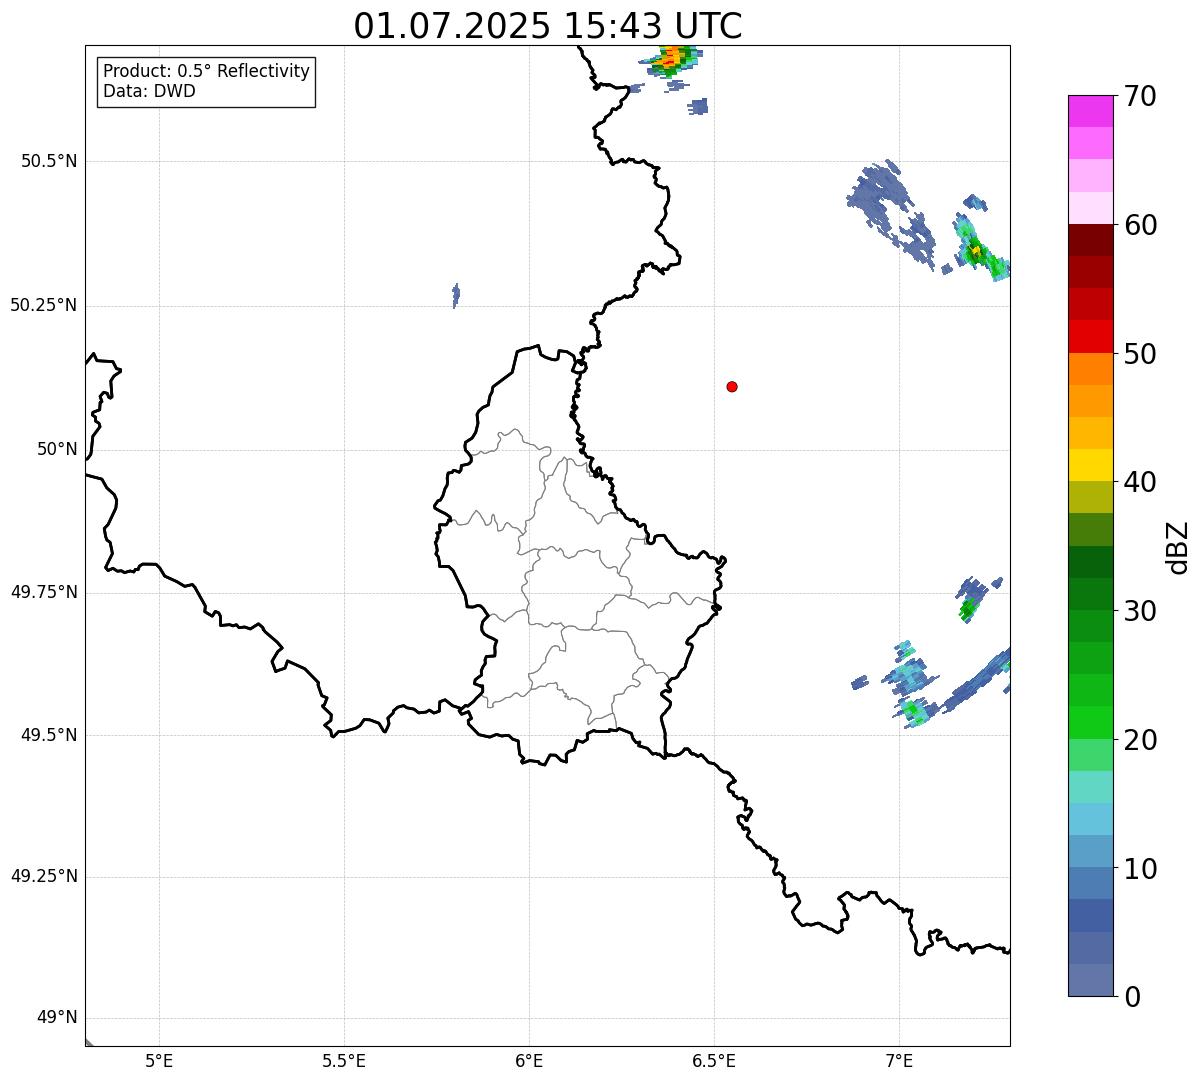Click the Product: 0.5° Reflectivity label
Image resolution: width=1202 pixels, height=1081 pixels.
click(206, 72)
